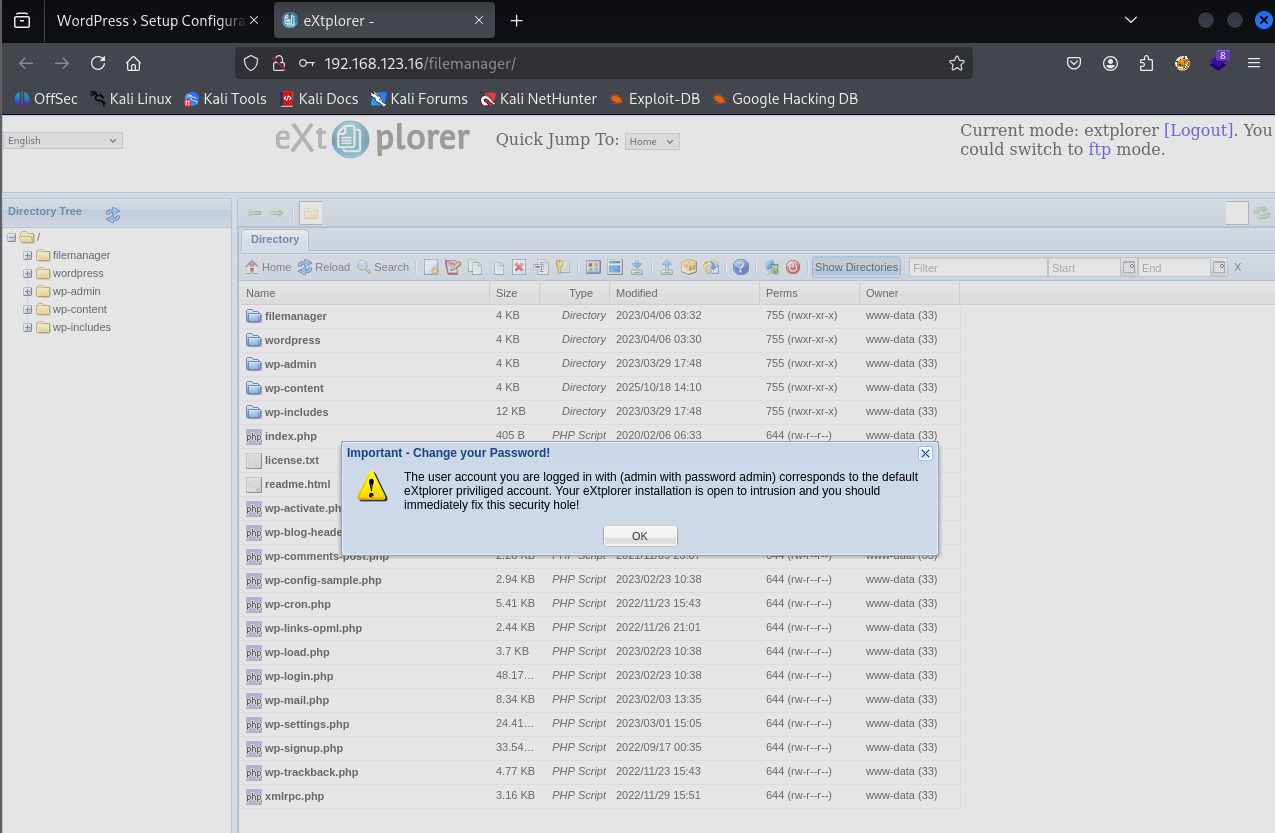Collapse the root folder in the tree
1275x833 pixels.
[x=11, y=237]
